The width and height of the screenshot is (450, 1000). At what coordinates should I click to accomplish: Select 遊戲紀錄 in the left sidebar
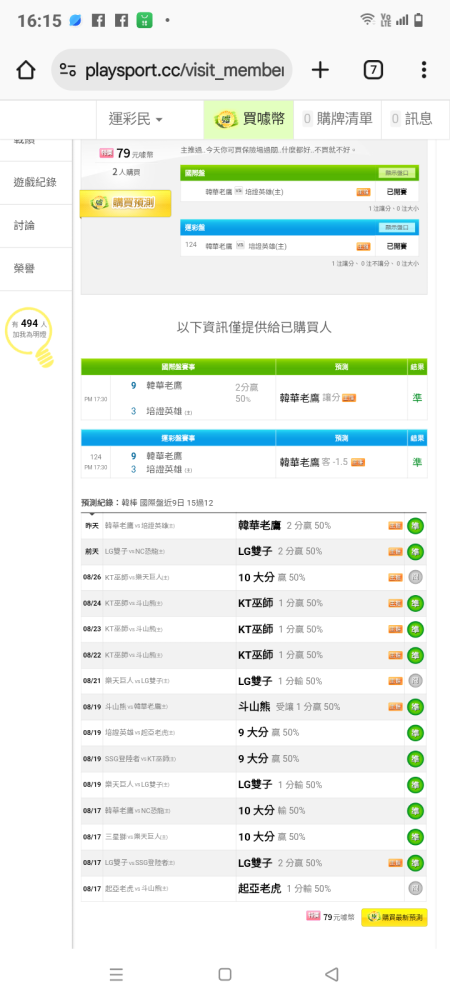(36, 182)
